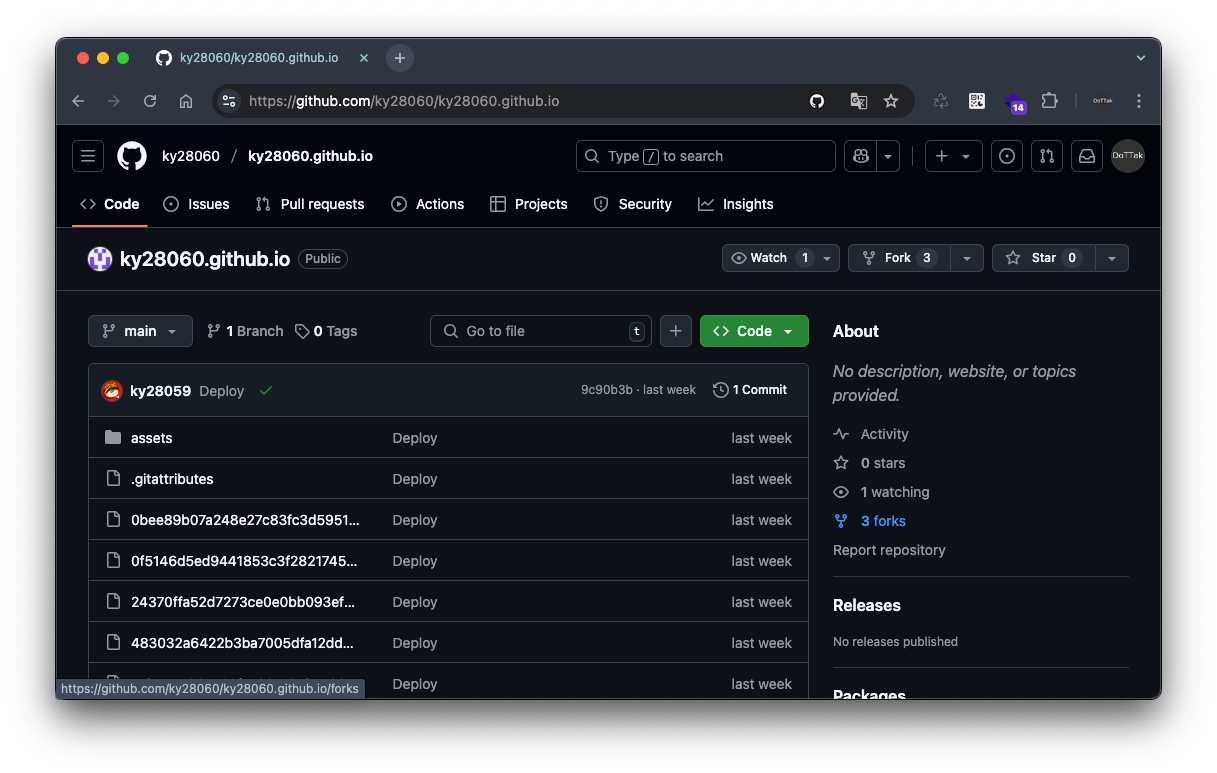Open the Projects tab
1217x773 pixels.
click(x=529, y=204)
